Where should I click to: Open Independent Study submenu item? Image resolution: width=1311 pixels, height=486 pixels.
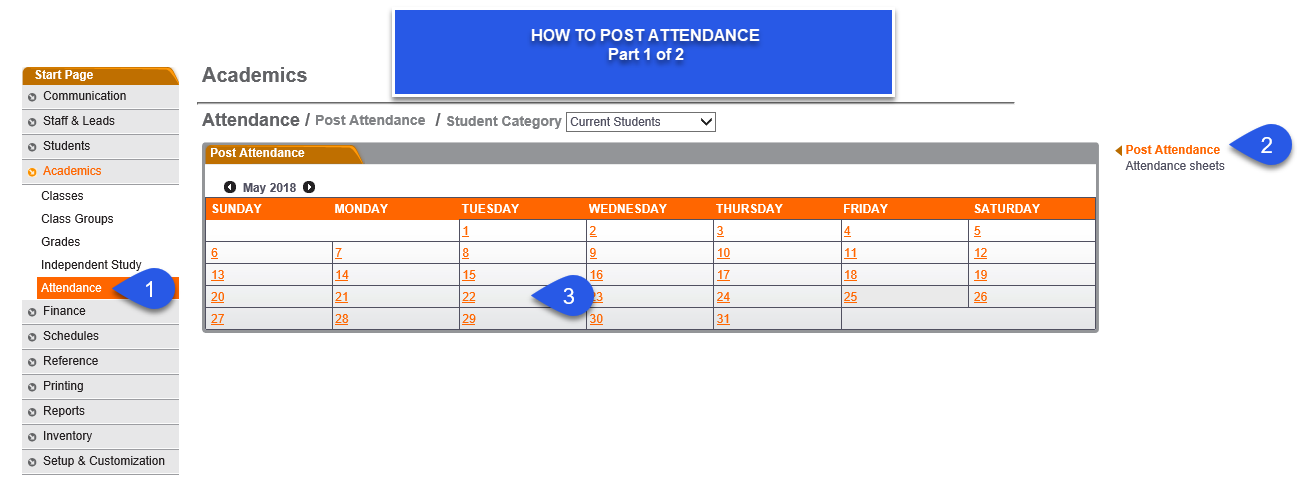[91, 265]
